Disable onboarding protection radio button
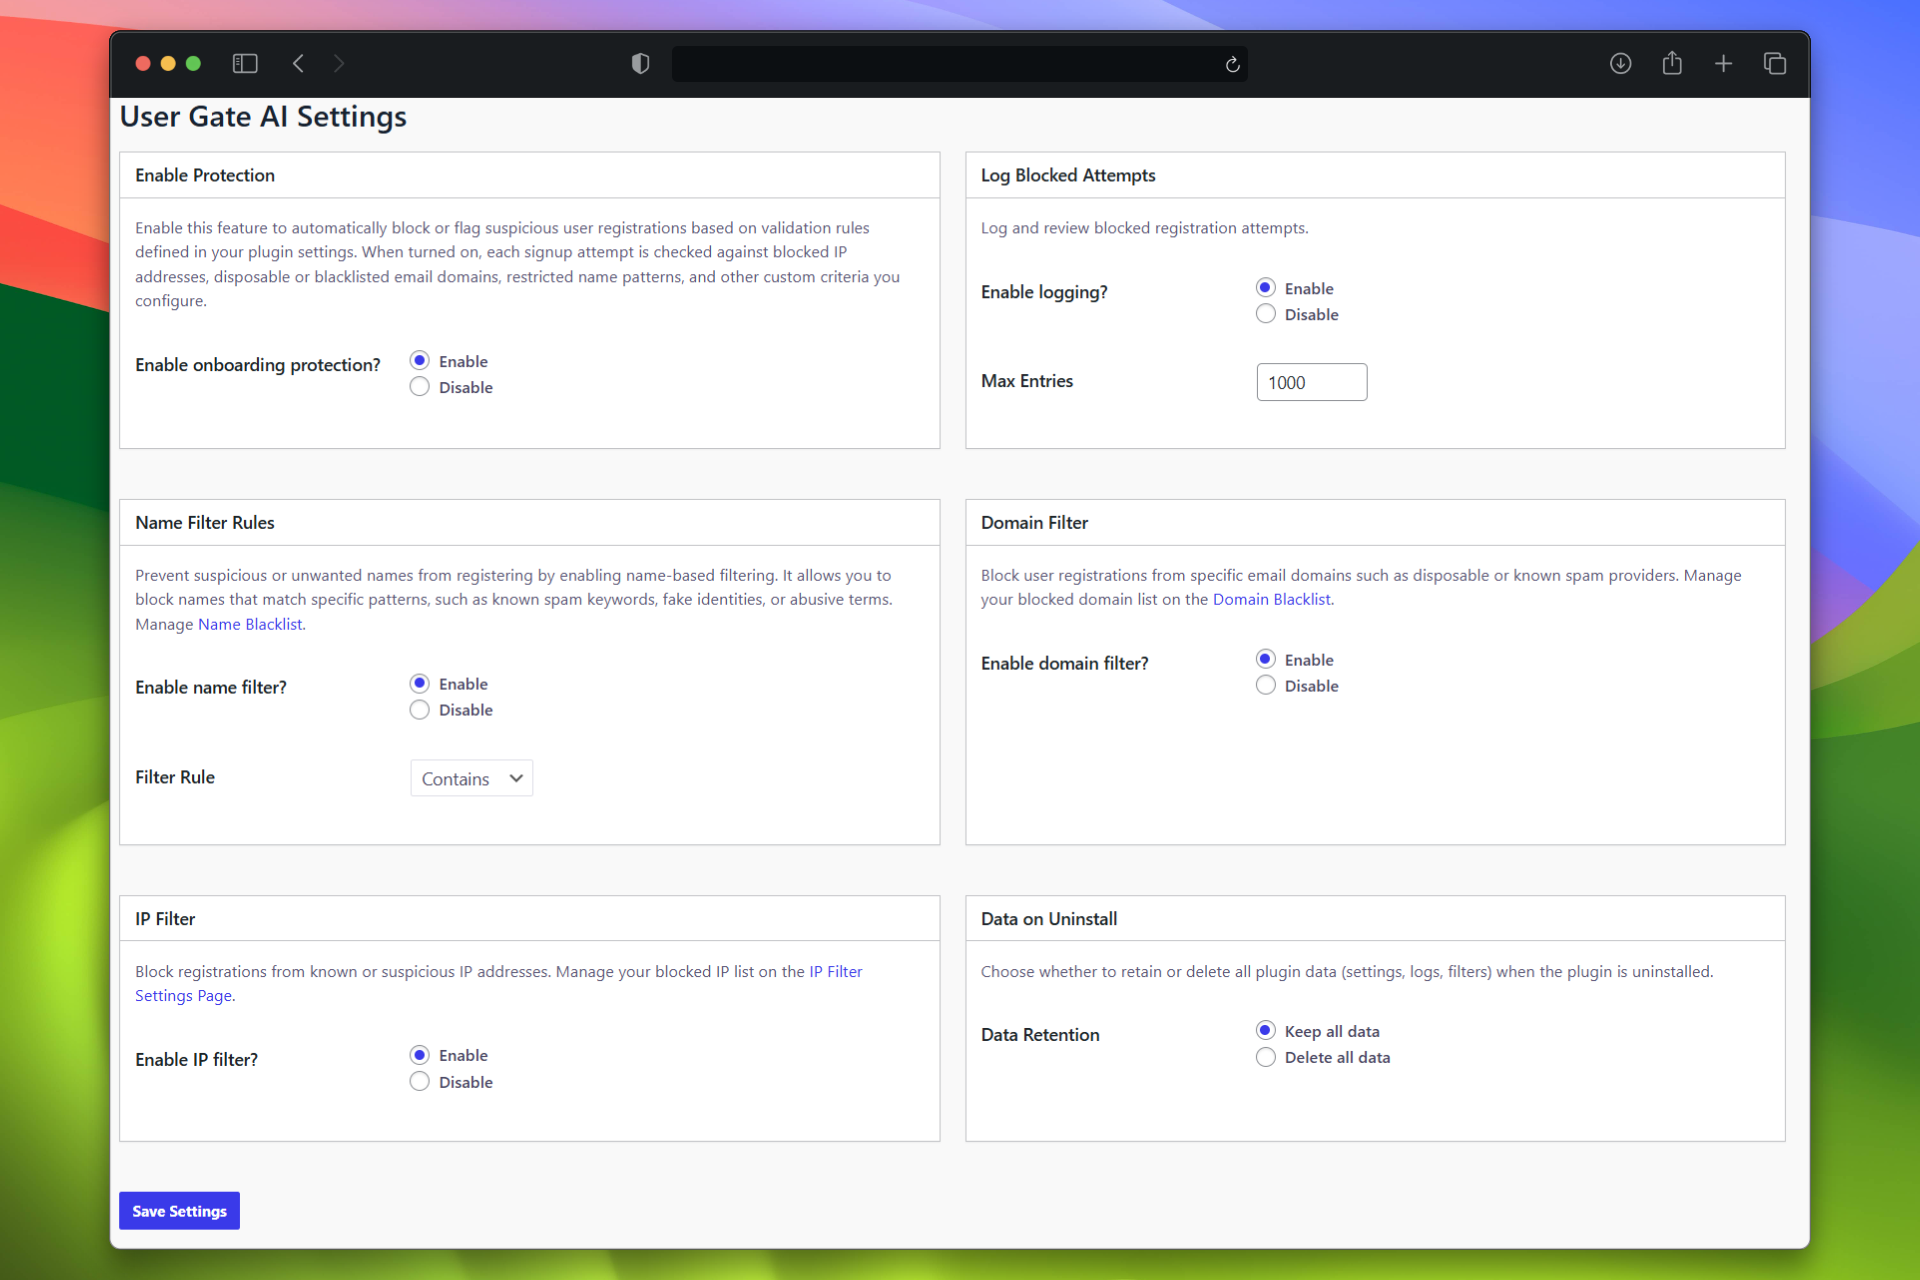This screenshot has width=1920, height=1280. [420, 387]
